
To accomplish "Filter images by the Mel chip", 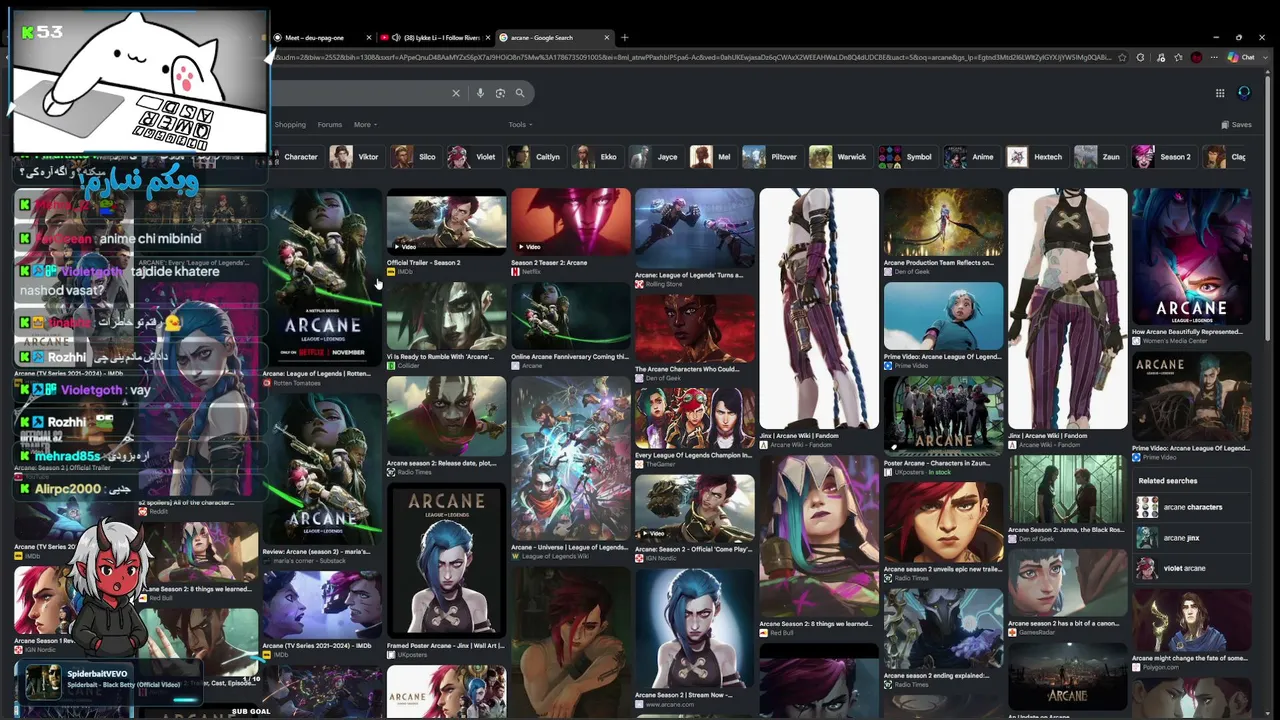I will 713,157.
